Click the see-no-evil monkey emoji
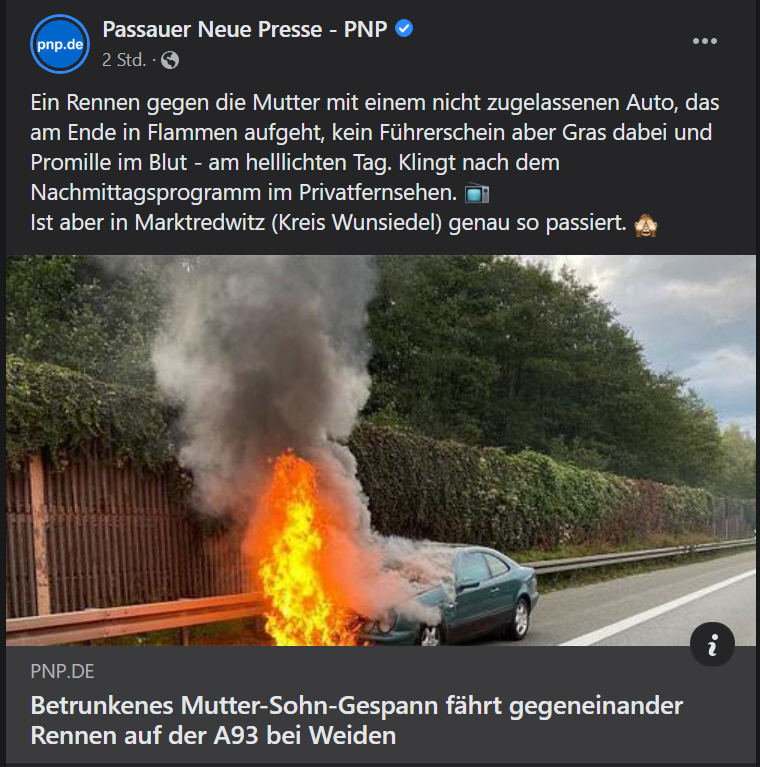 pyautogui.click(x=646, y=225)
